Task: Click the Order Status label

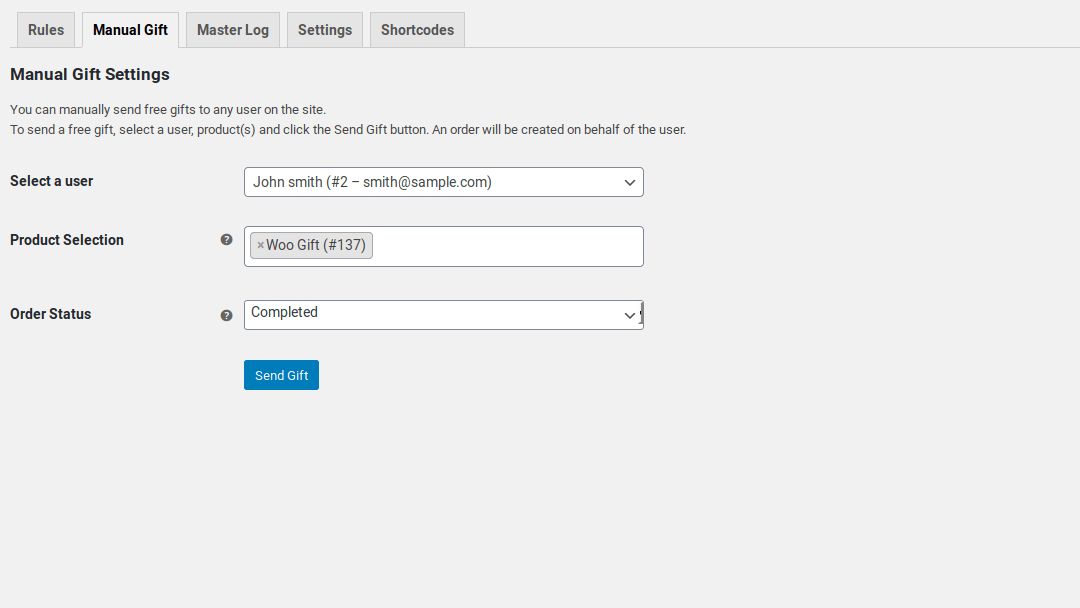Action: point(50,314)
